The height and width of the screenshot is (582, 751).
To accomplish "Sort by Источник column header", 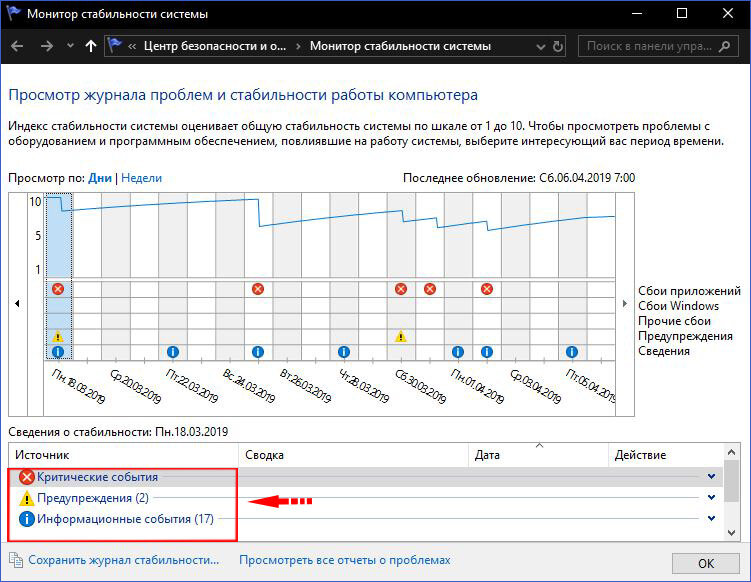I will pyautogui.click(x=124, y=455).
